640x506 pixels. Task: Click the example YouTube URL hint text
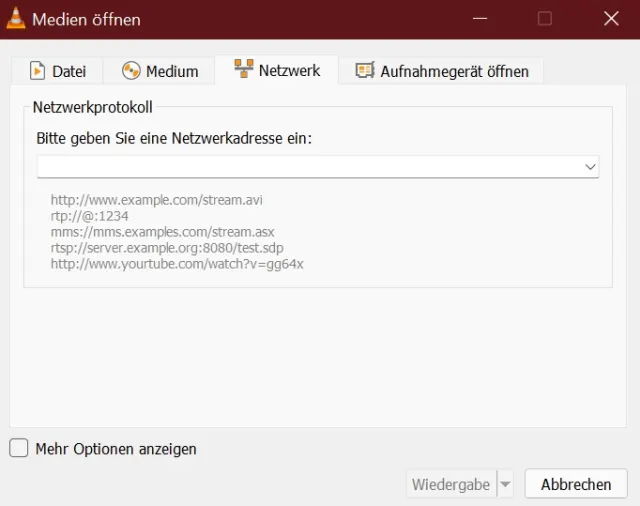(177, 264)
